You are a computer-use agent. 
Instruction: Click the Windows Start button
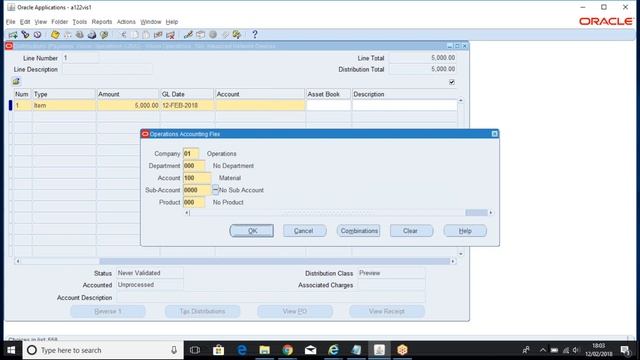(11, 350)
